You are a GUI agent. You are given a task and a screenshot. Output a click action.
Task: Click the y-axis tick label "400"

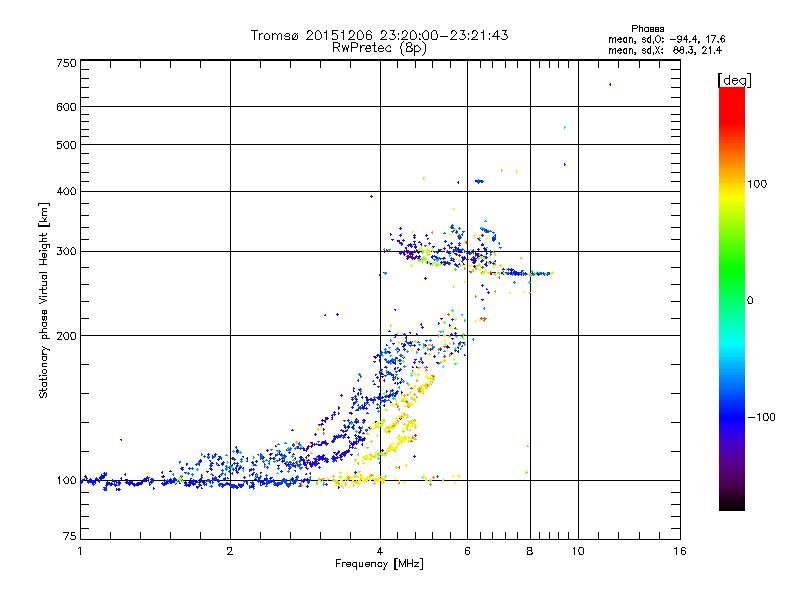click(67, 192)
